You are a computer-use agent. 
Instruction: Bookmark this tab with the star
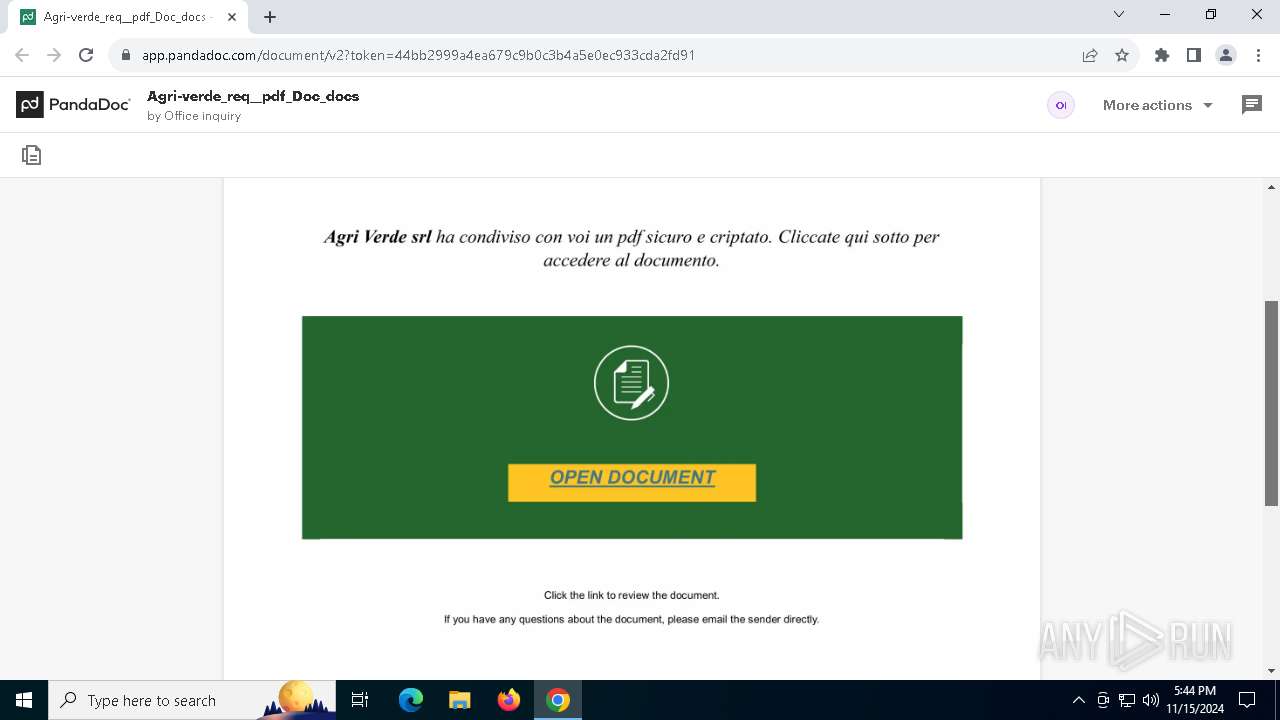tap(1122, 55)
